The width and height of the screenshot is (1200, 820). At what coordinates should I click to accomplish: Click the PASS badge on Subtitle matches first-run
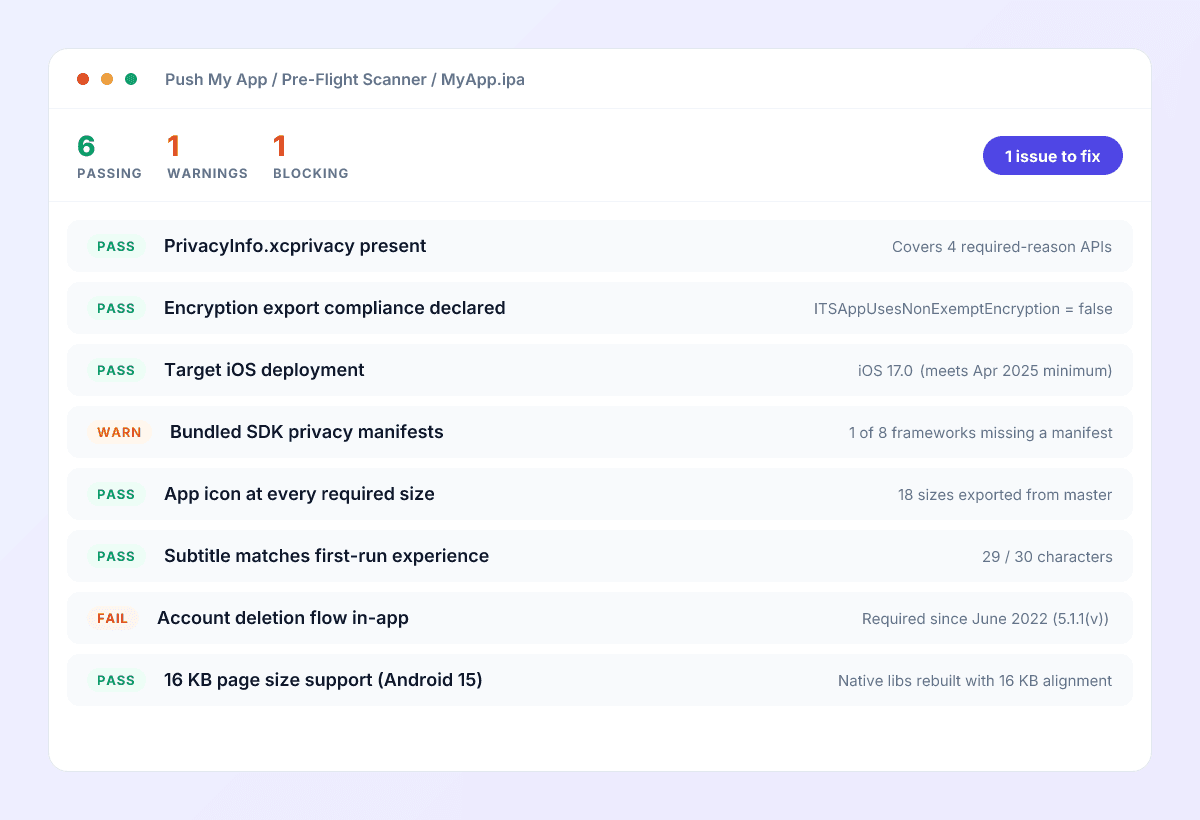[x=115, y=556]
